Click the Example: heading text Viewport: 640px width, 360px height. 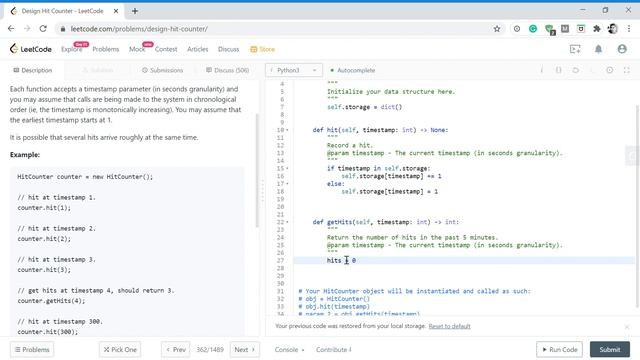click(x=25, y=155)
